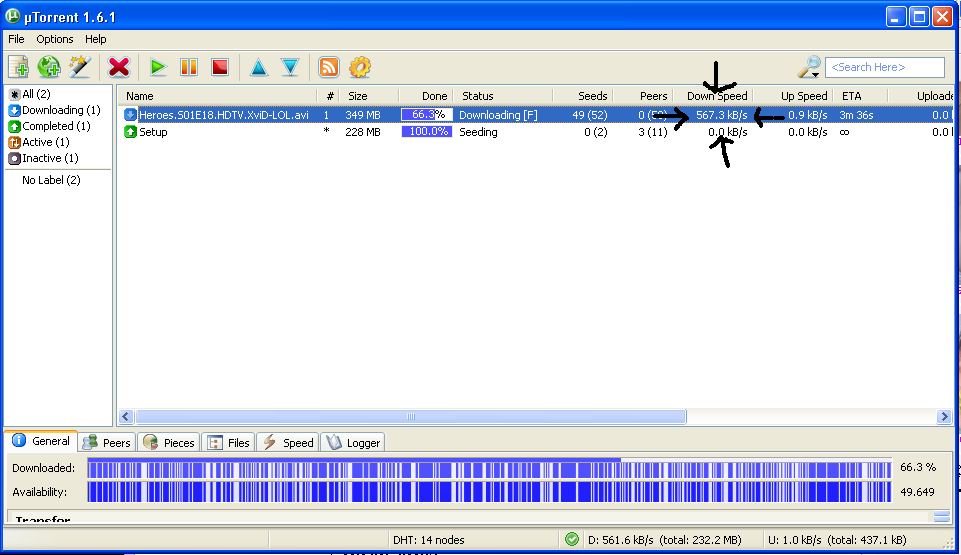961x555 pixels.
Task: Open the search engine magnifier dropdown
Action: 809,67
